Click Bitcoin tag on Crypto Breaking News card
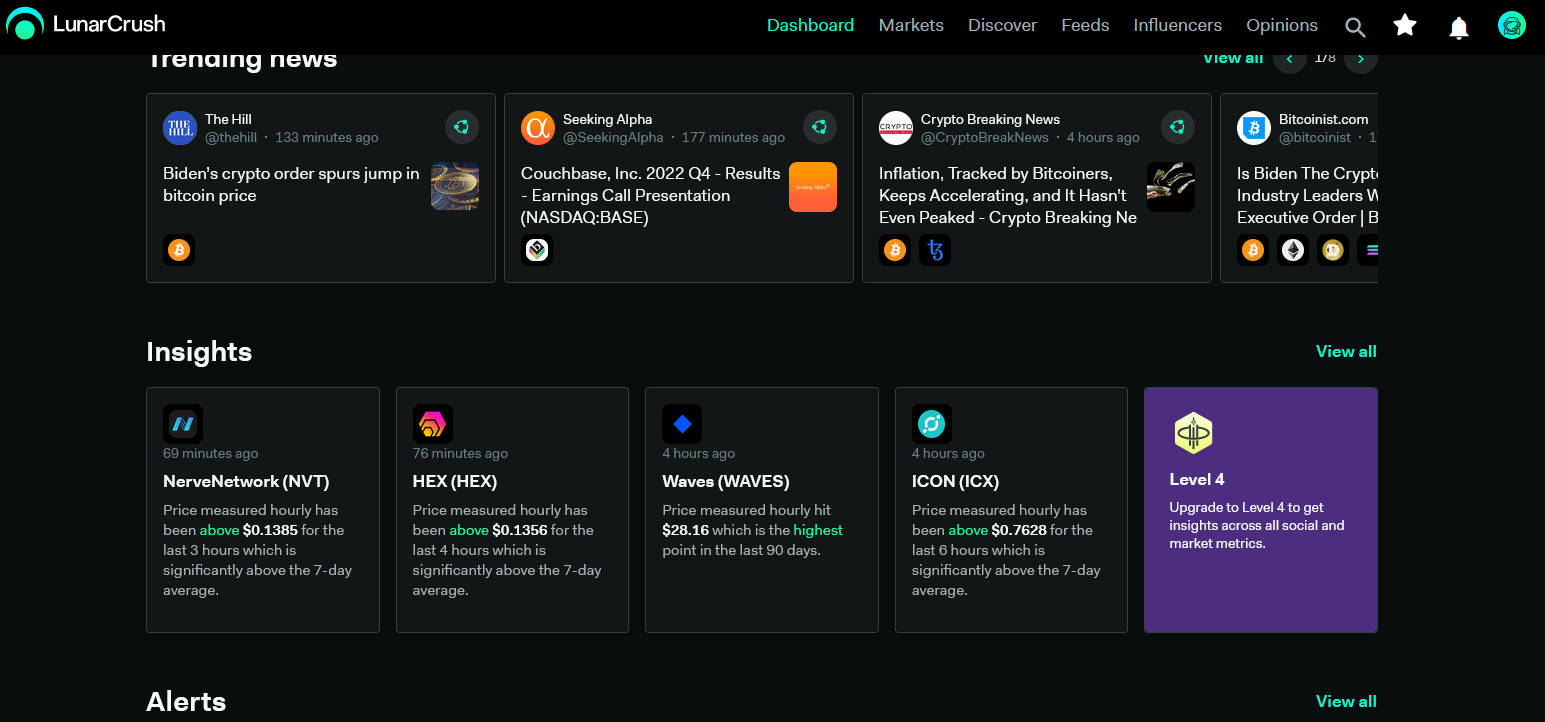The width and height of the screenshot is (1545, 722). pos(895,250)
